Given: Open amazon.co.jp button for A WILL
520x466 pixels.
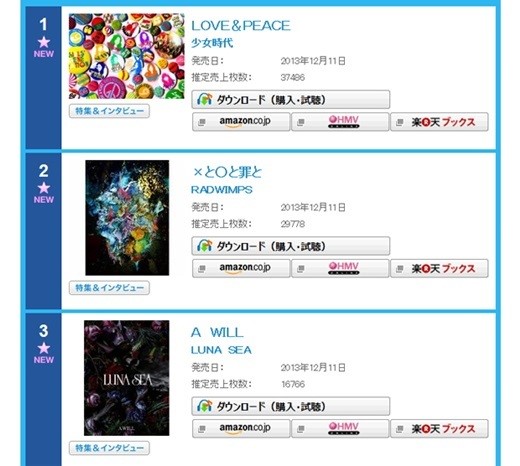Looking at the screenshot, I should [x=241, y=428].
